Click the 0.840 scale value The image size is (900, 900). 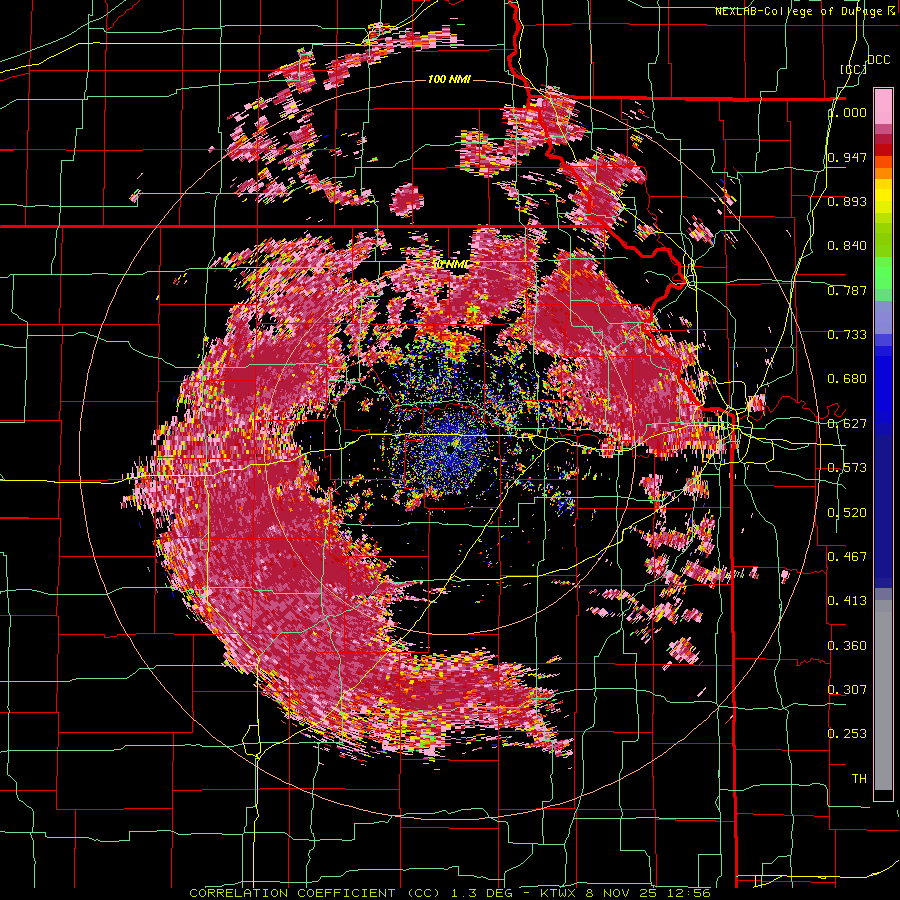(847, 246)
